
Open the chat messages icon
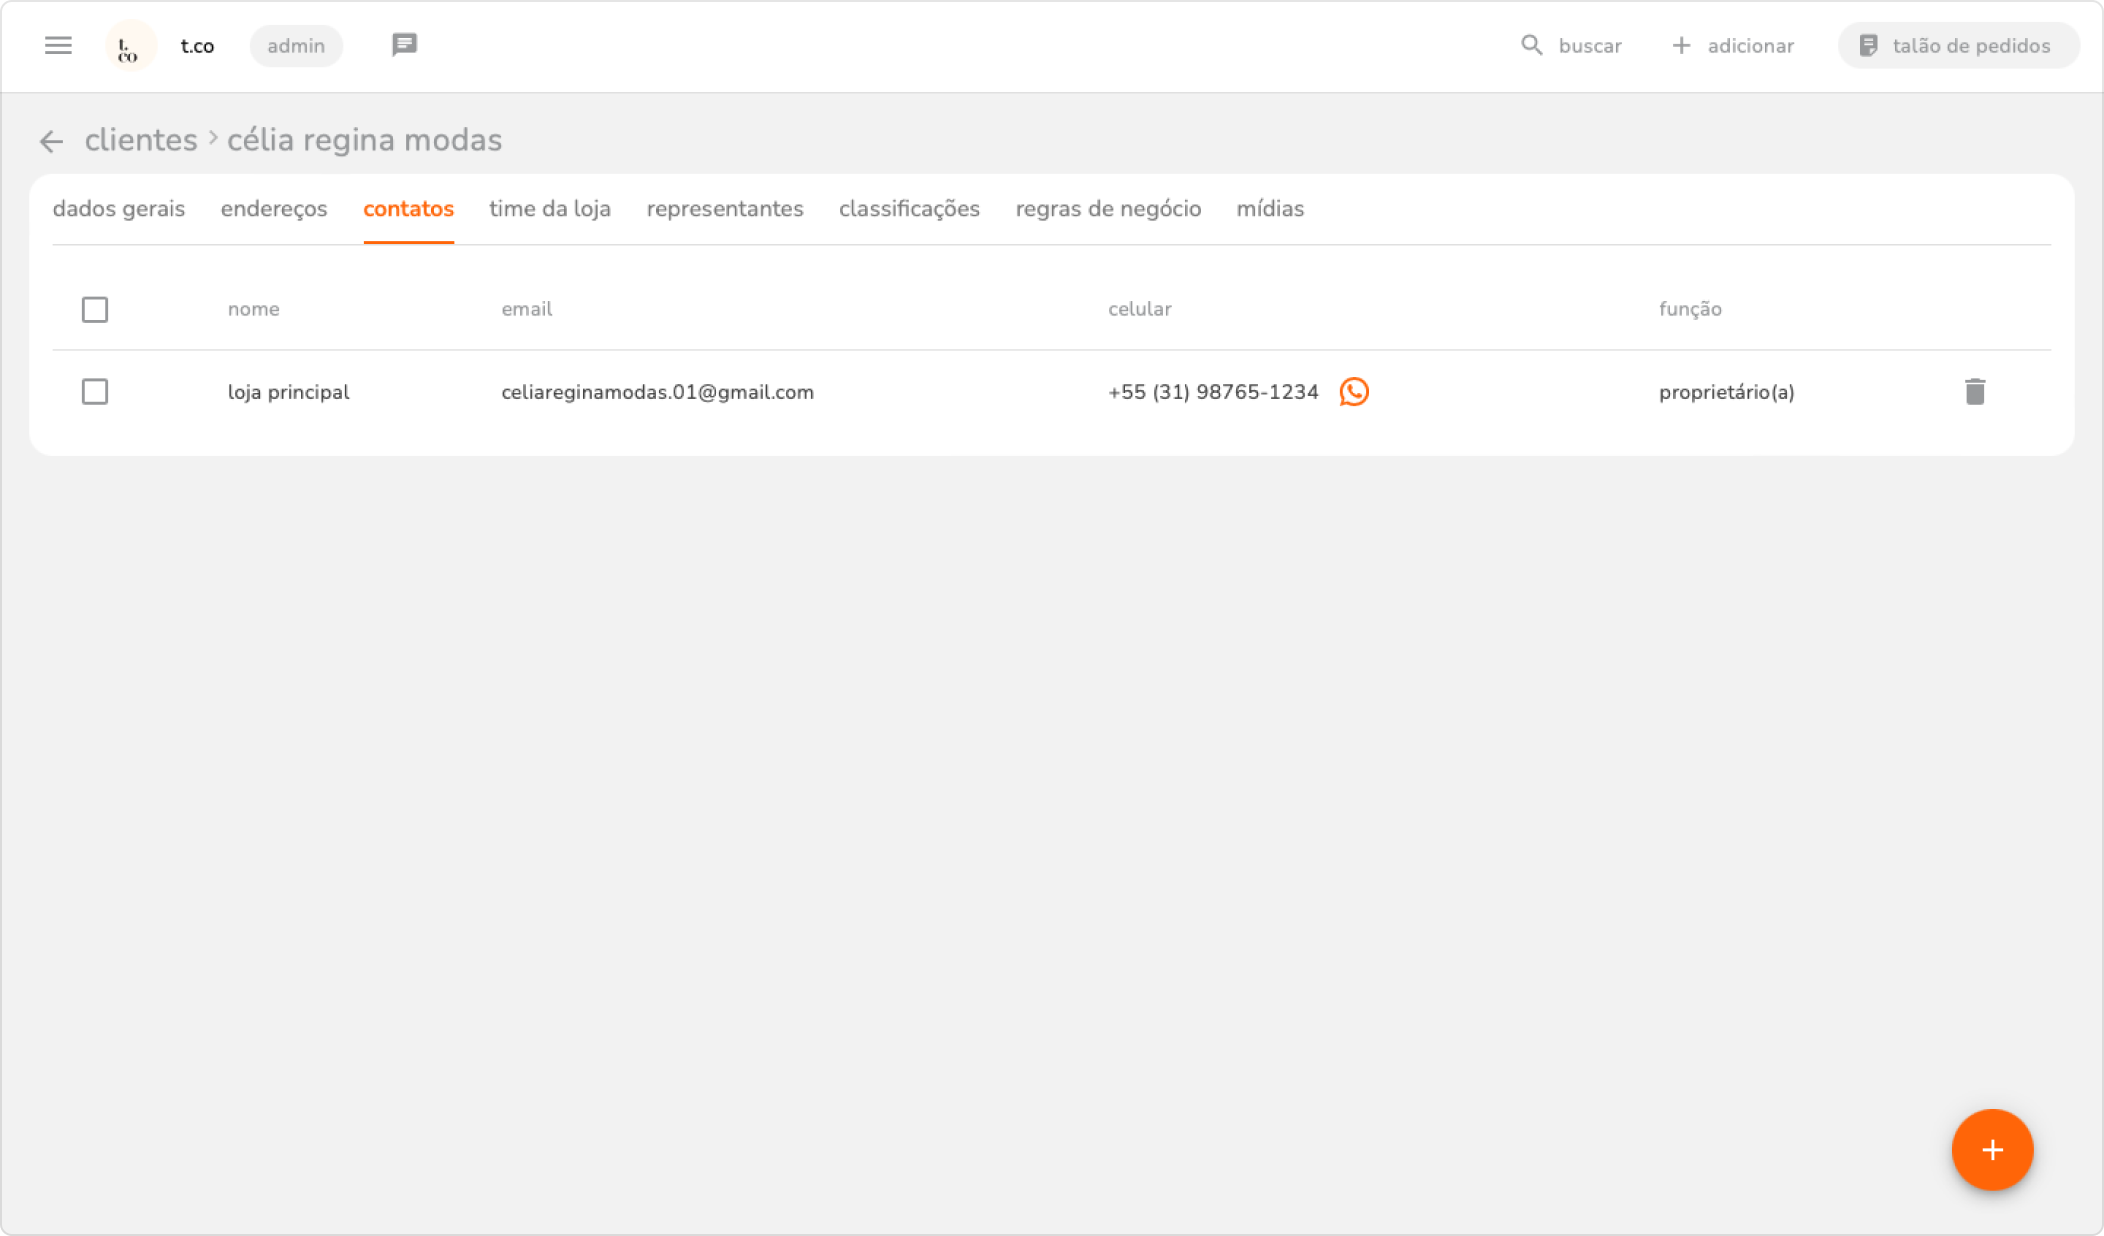tap(404, 45)
